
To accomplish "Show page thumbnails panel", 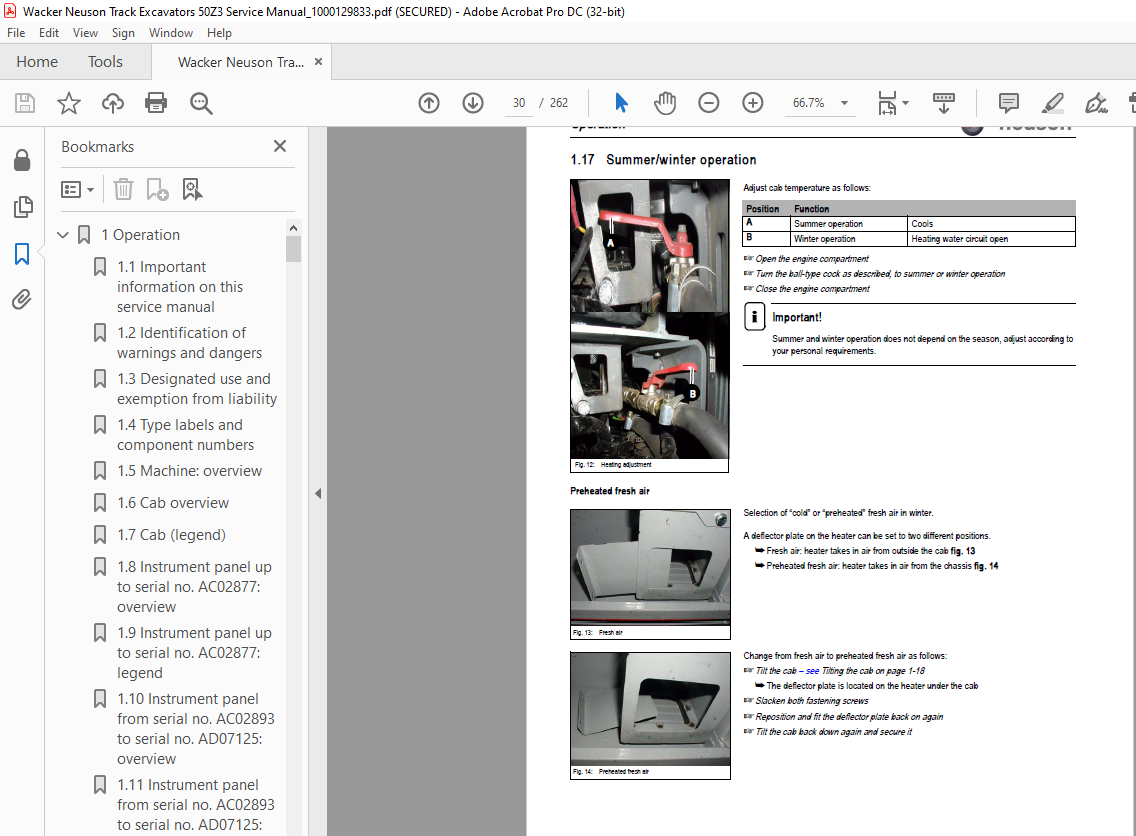I will 22,207.
